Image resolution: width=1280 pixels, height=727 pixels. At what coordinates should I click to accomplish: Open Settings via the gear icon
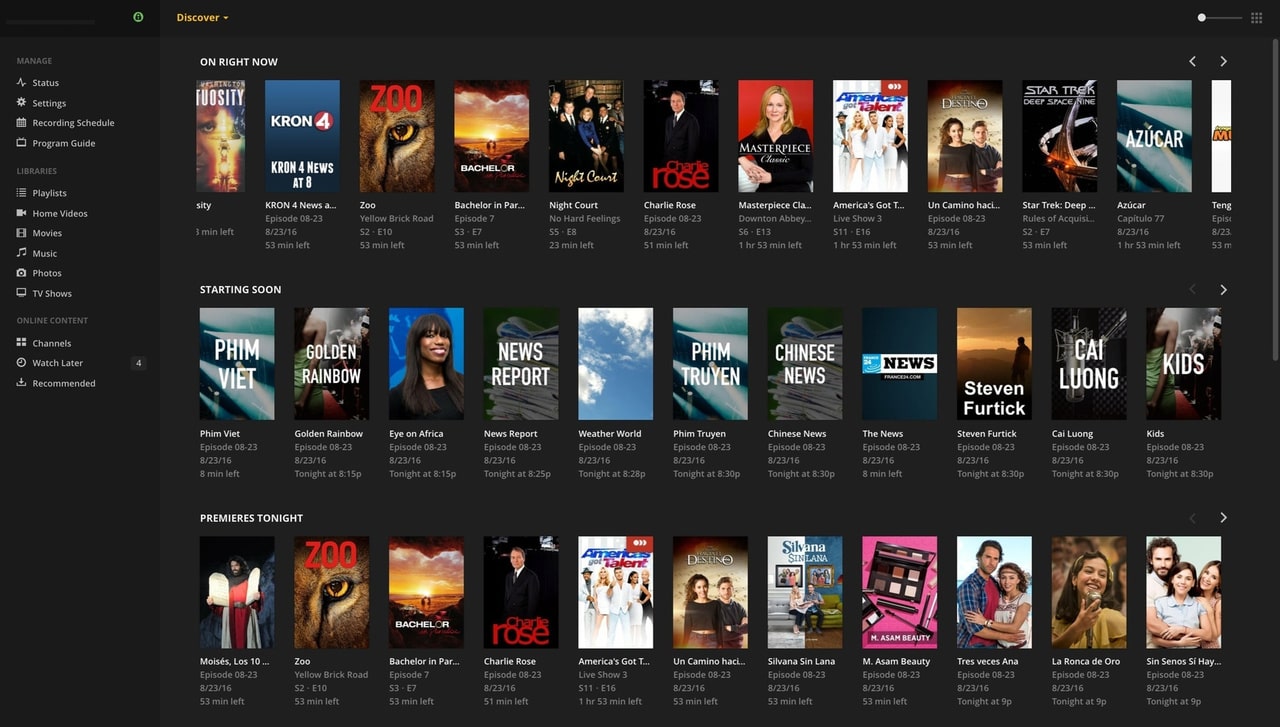(21, 103)
